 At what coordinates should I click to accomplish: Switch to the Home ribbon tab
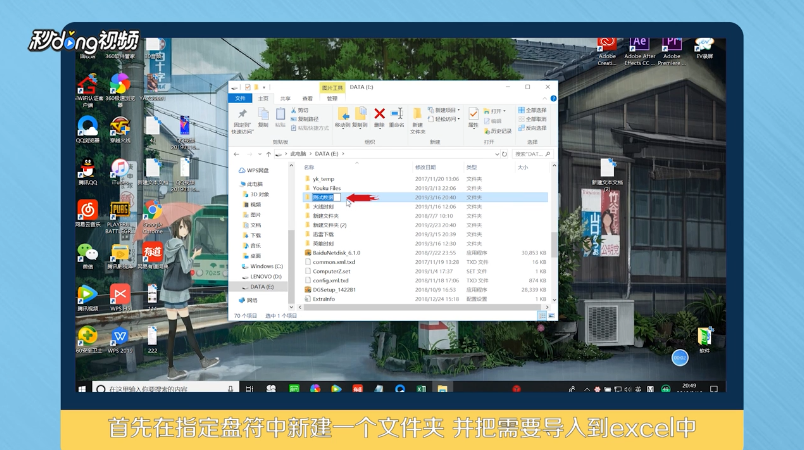pos(263,98)
